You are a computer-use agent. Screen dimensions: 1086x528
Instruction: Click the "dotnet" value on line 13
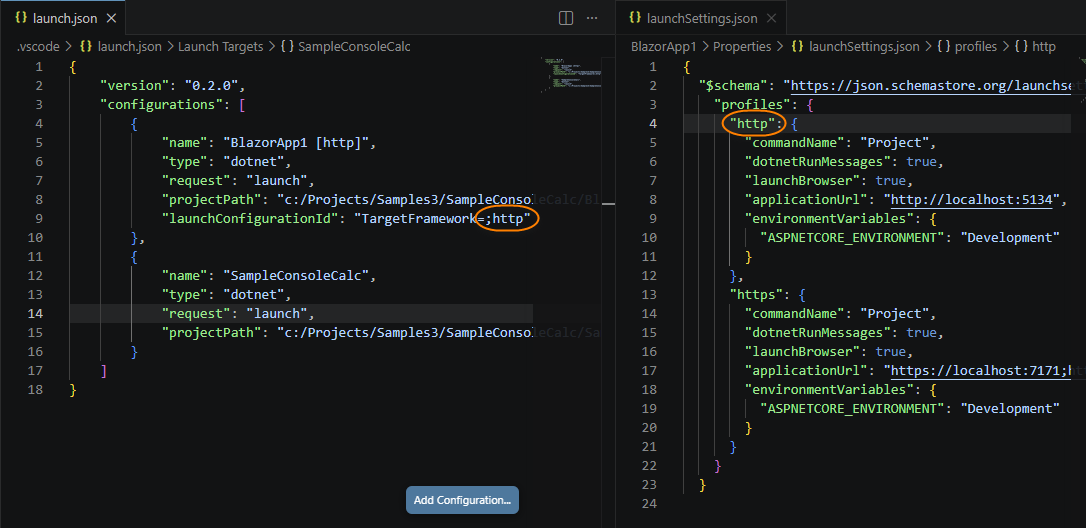pyautogui.click(x=253, y=295)
